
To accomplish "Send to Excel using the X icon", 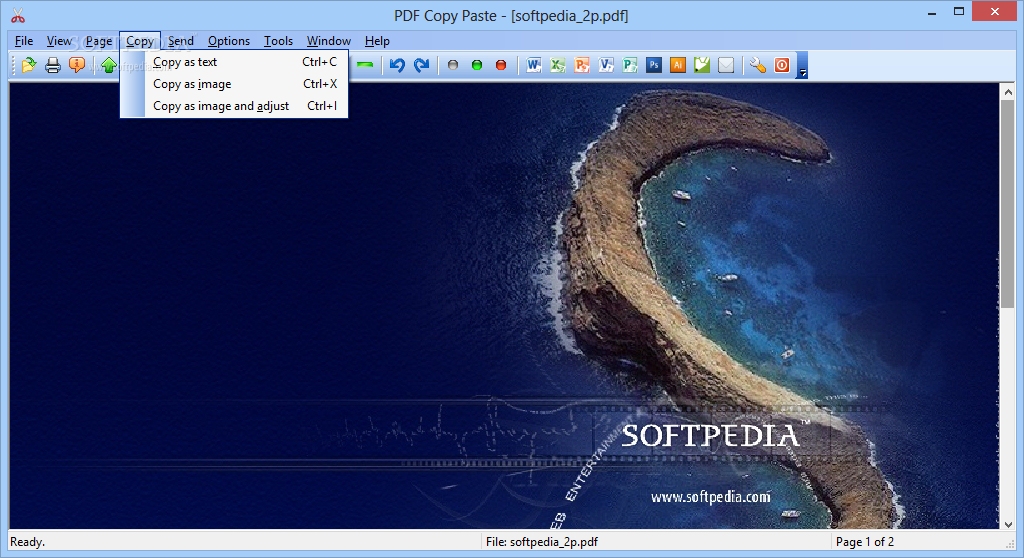I will 558,65.
